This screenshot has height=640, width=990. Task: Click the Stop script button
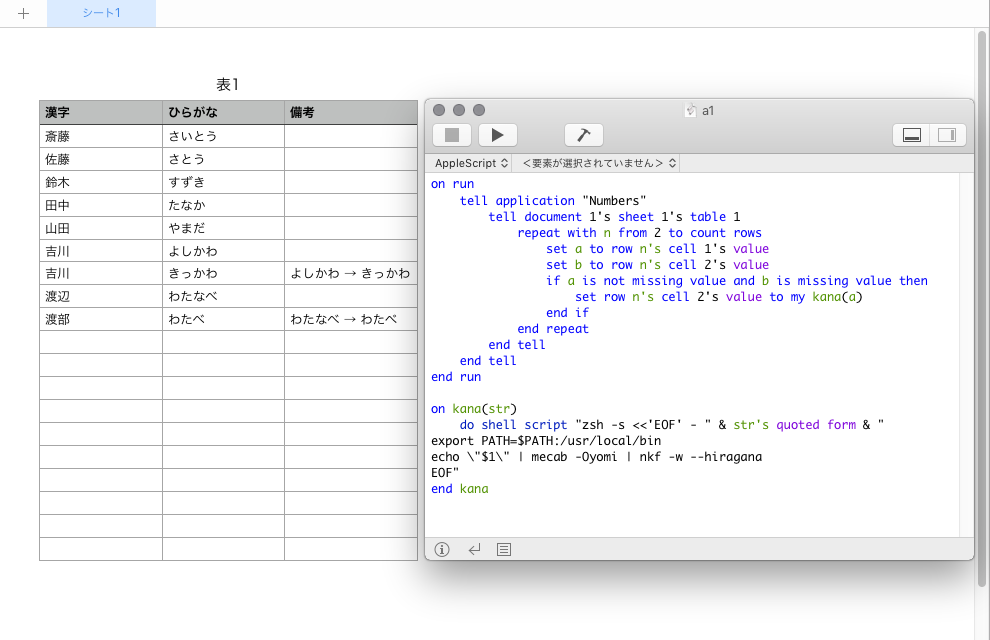pos(452,135)
